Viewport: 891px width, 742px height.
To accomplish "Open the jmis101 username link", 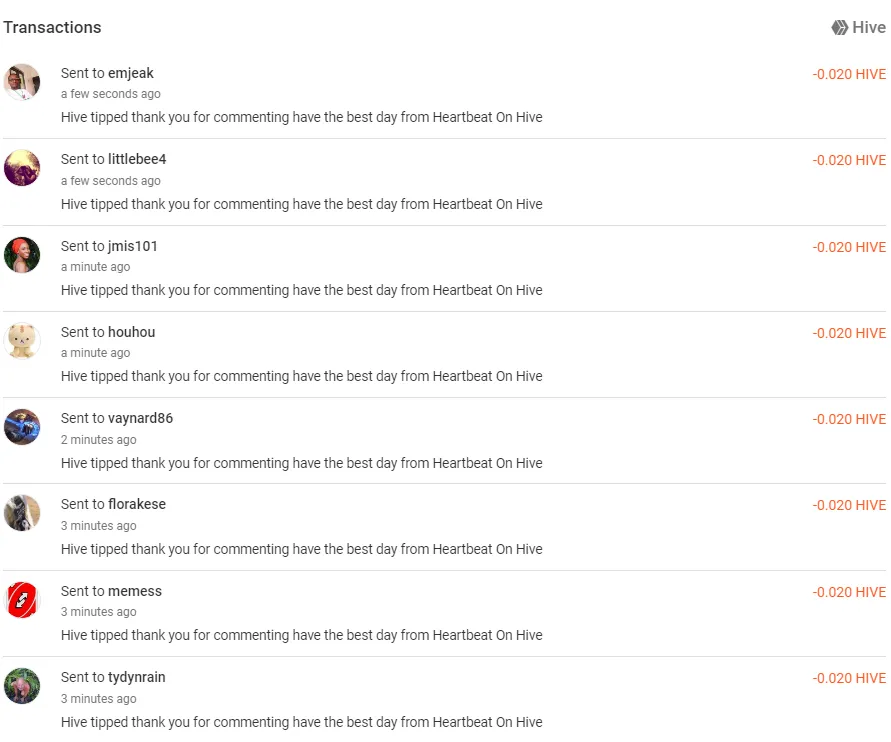I will [133, 246].
